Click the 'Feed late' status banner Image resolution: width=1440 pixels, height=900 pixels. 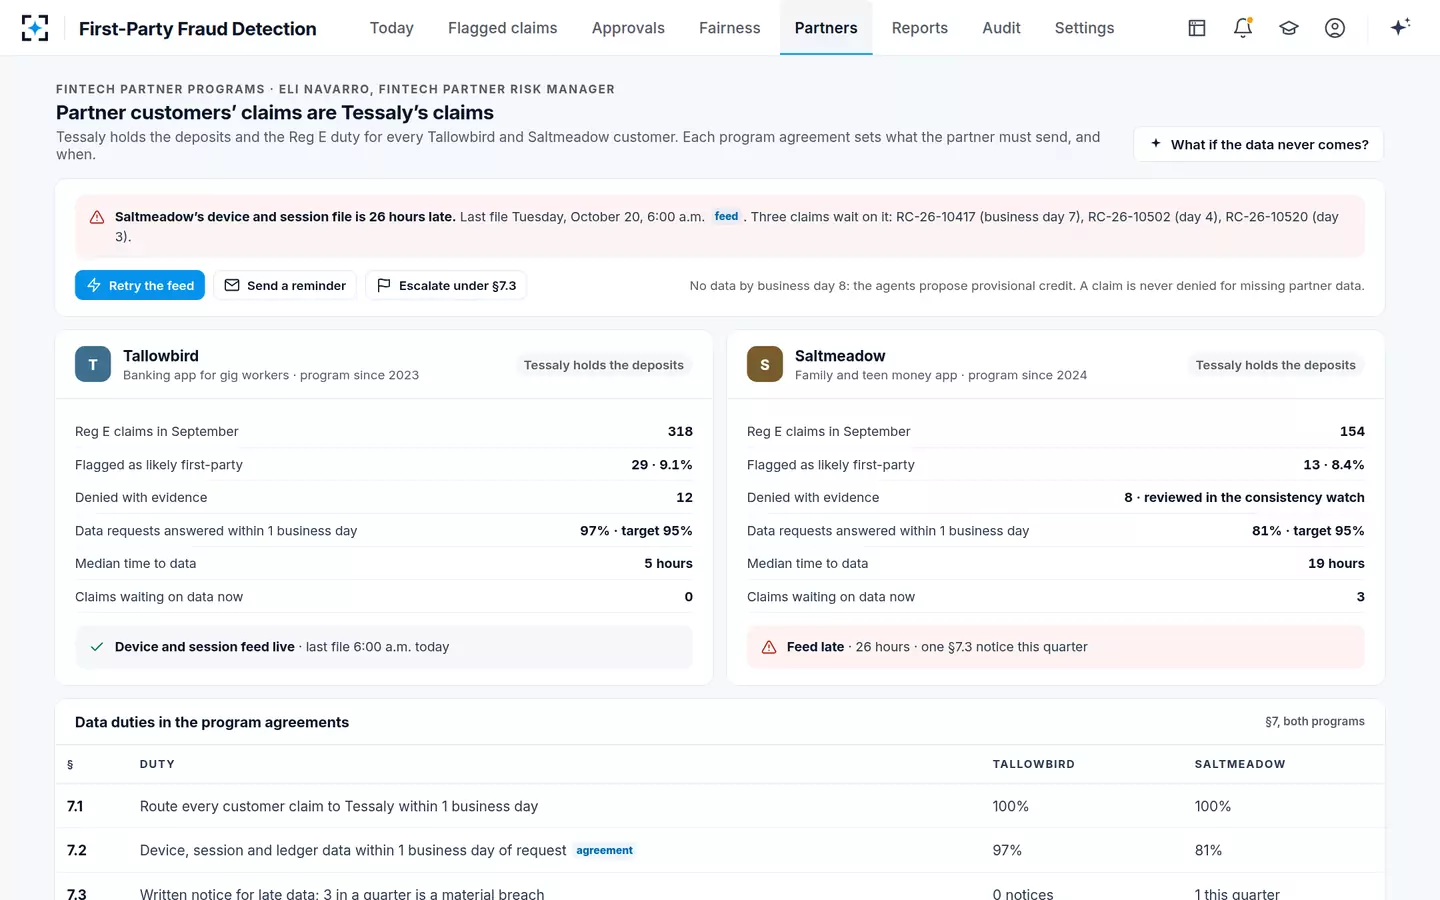(x=1056, y=647)
